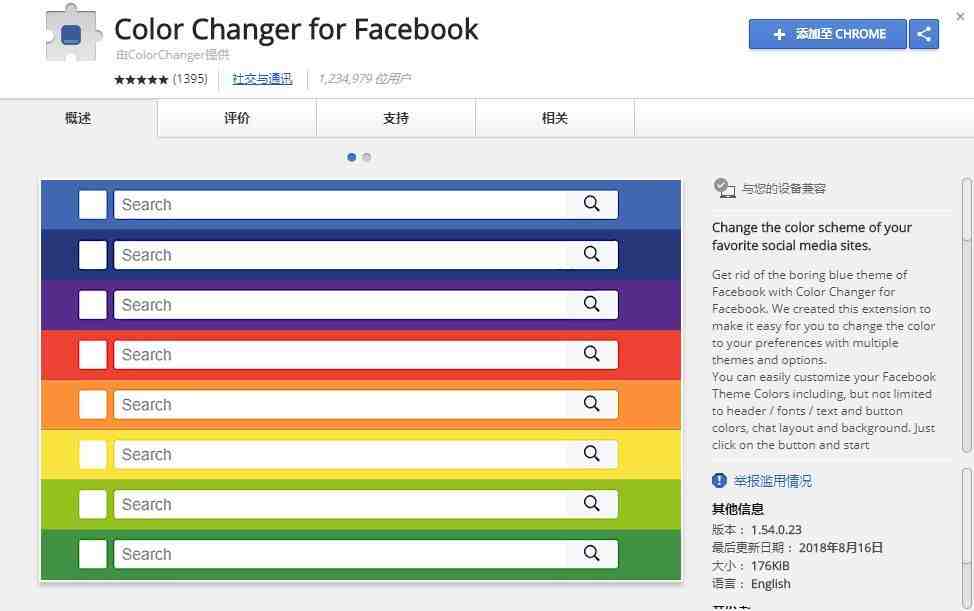Open the 相关 related tab

click(x=555, y=118)
